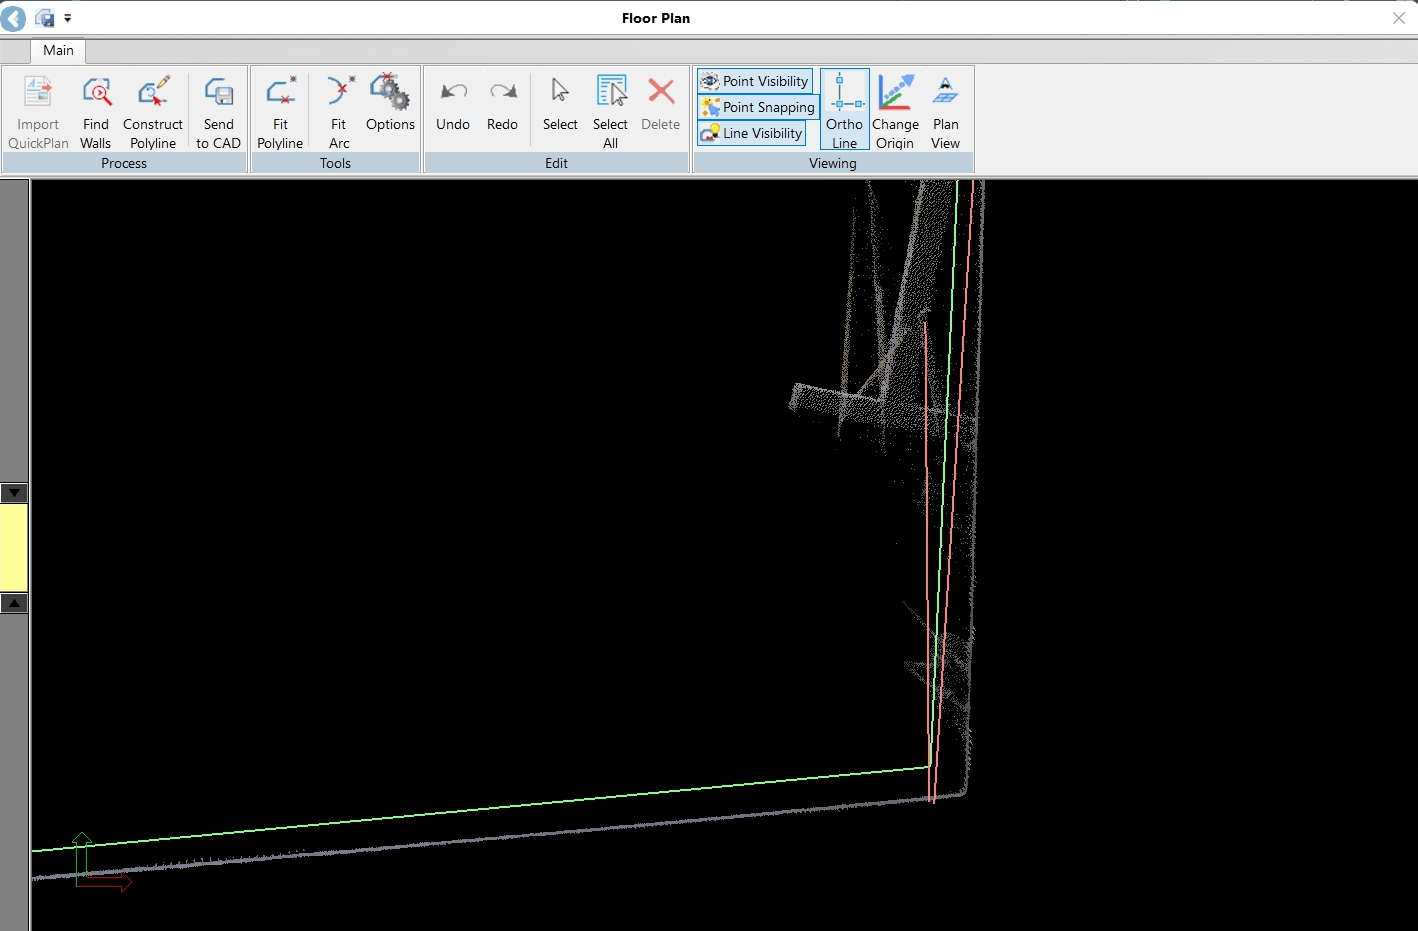Switch to the Main ribbon tab

point(57,50)
